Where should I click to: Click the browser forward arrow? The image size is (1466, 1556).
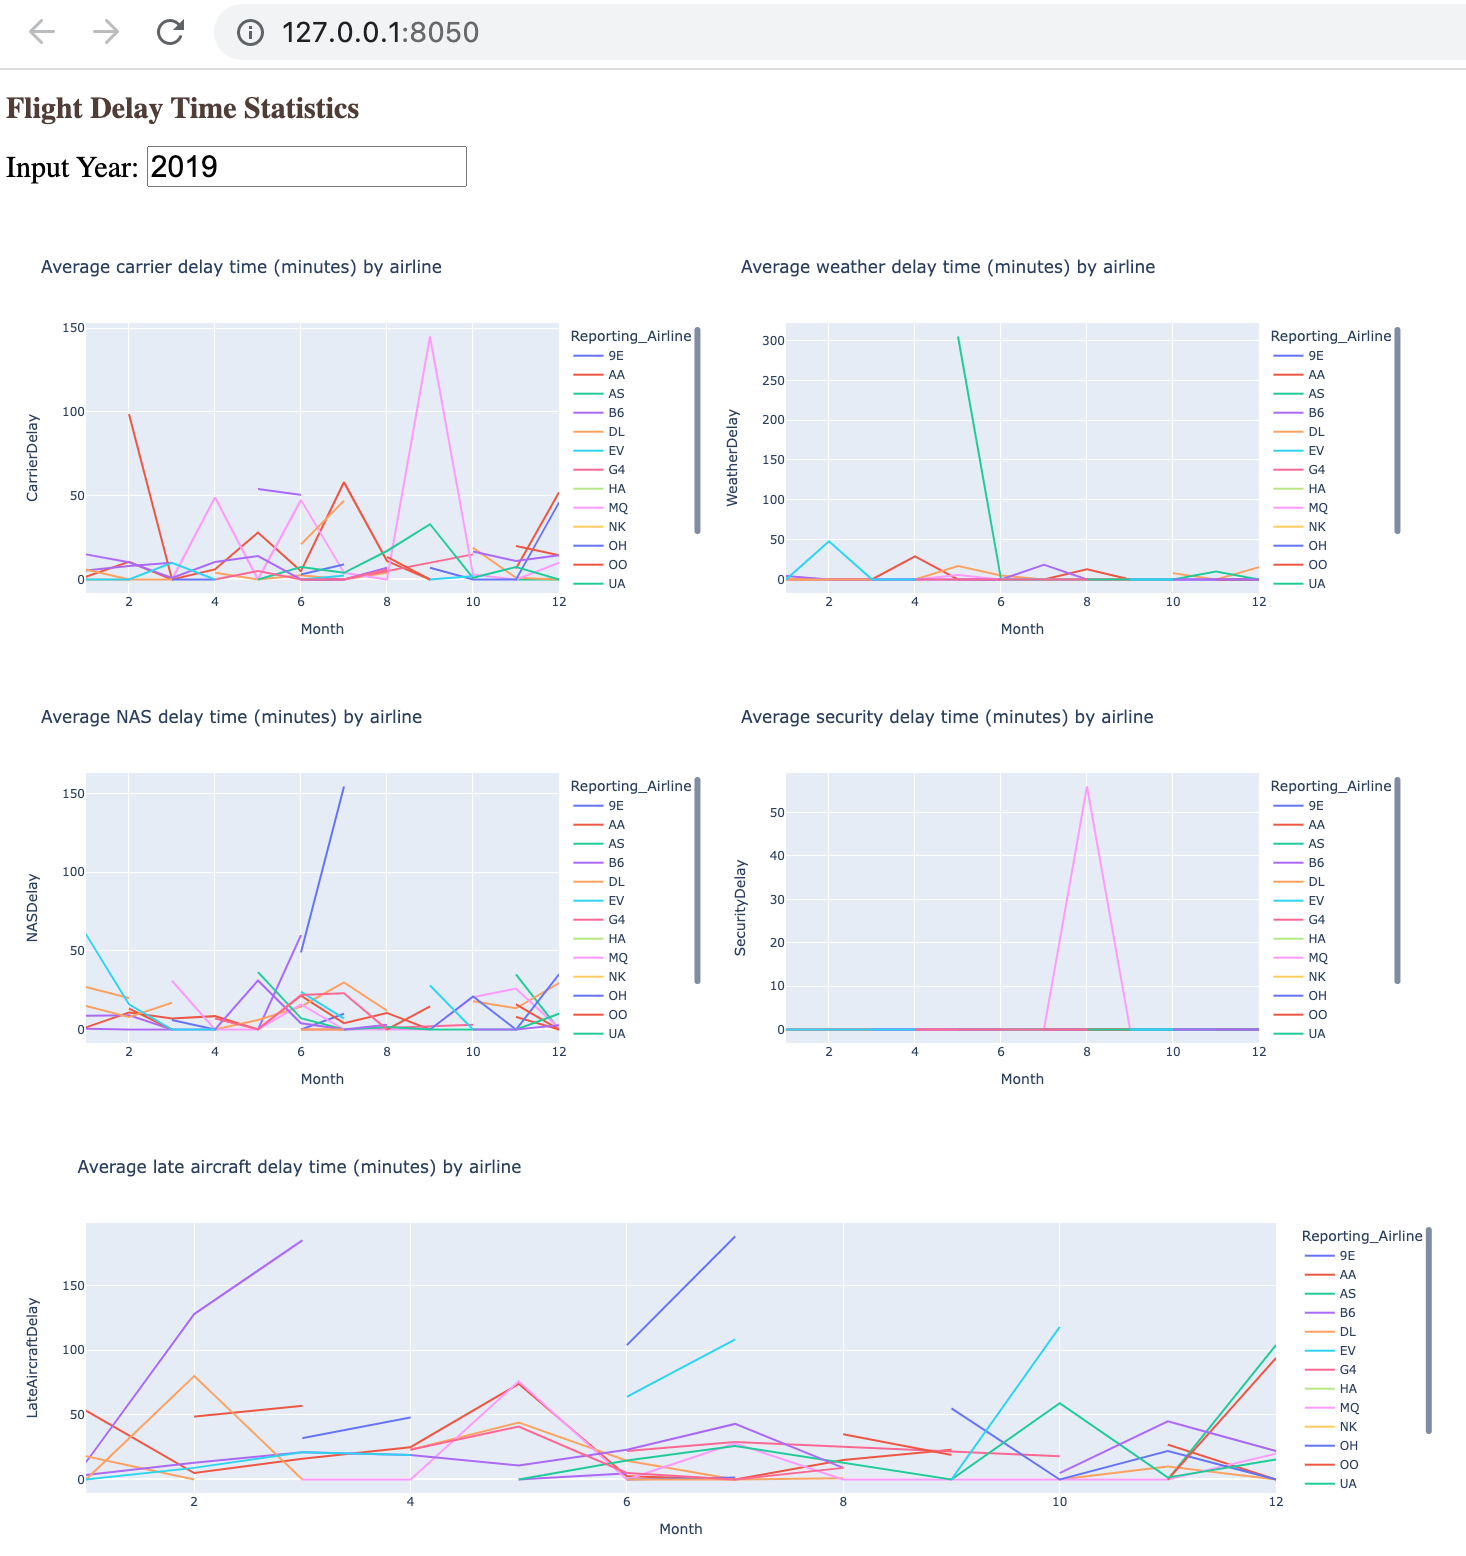pyautogui.click(x=104, y=32)
